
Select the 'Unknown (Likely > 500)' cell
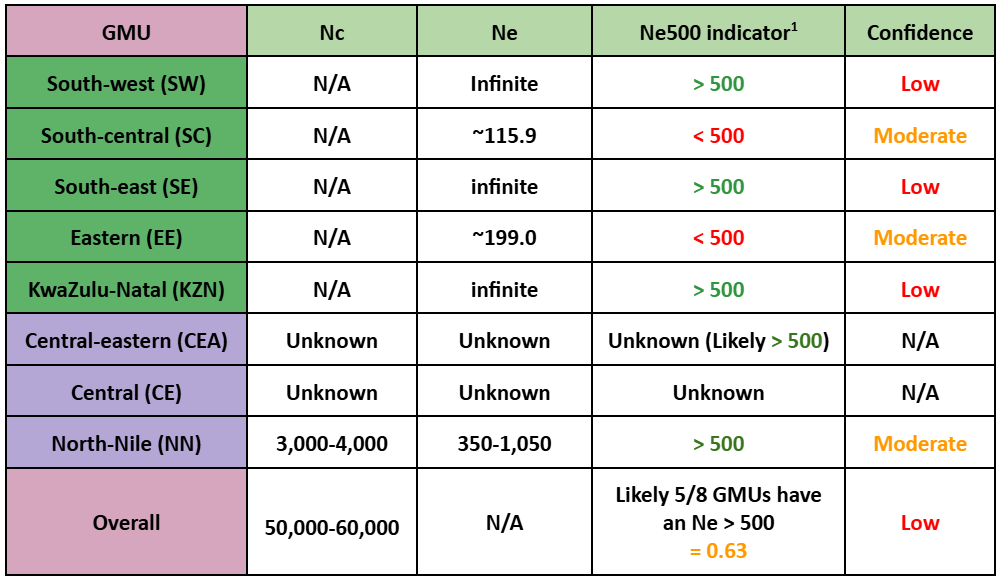pyautogui.click(x=718, y=339)
